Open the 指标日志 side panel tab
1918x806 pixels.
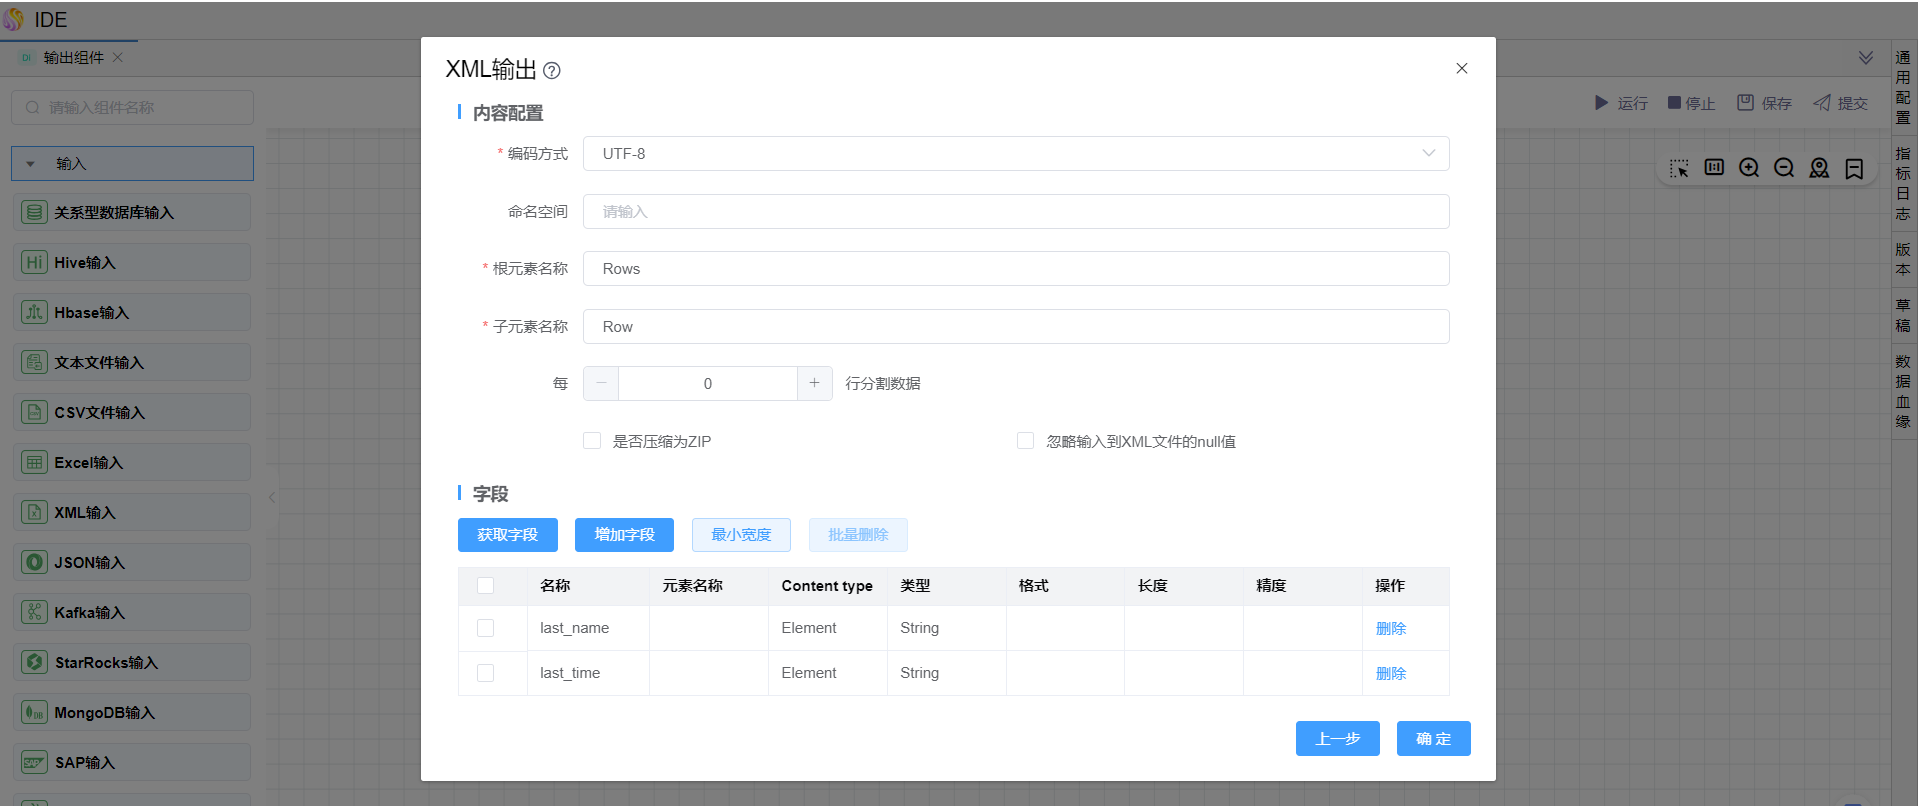click(x=1902, y=183)
